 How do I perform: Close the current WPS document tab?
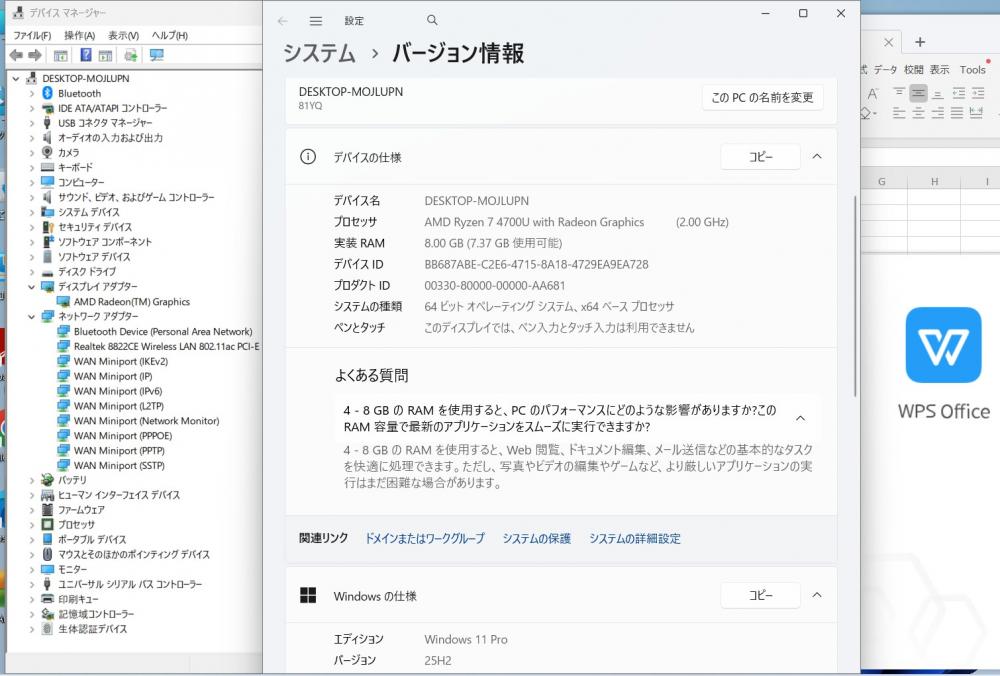[888, 43]
